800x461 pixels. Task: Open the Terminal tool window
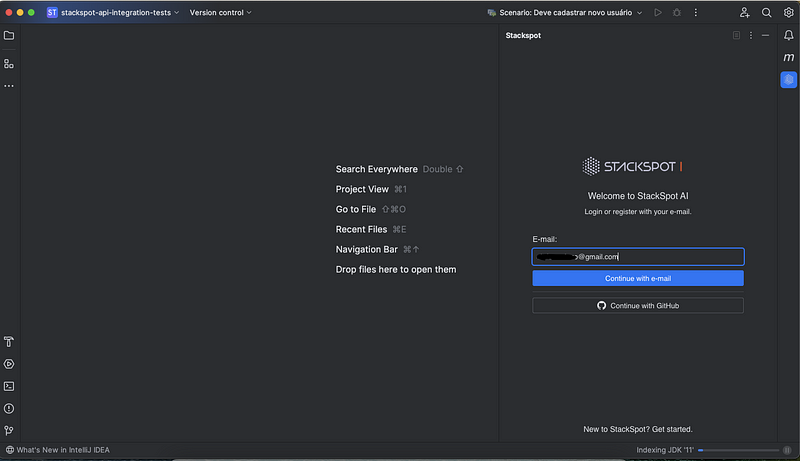[x=9, y=387]
